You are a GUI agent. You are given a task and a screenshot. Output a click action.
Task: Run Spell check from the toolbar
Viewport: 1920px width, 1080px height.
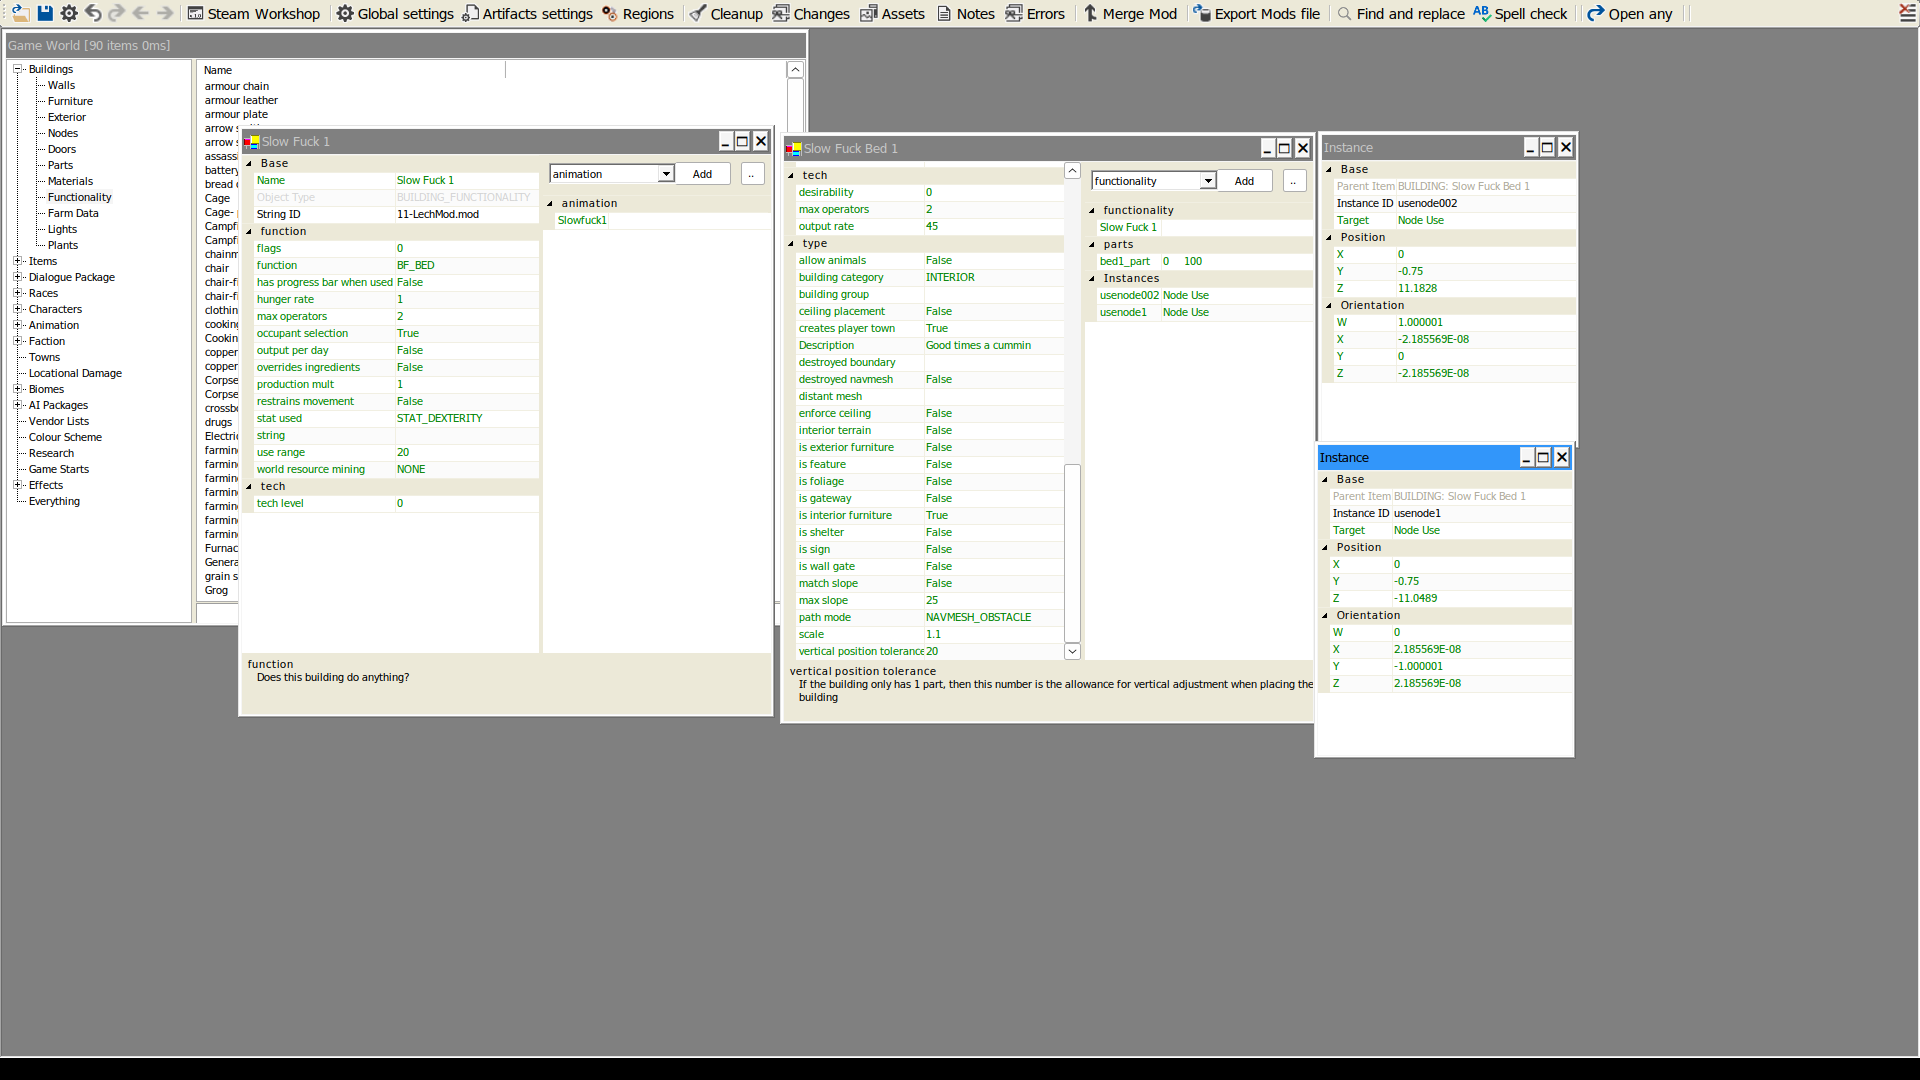point(1520,13)
